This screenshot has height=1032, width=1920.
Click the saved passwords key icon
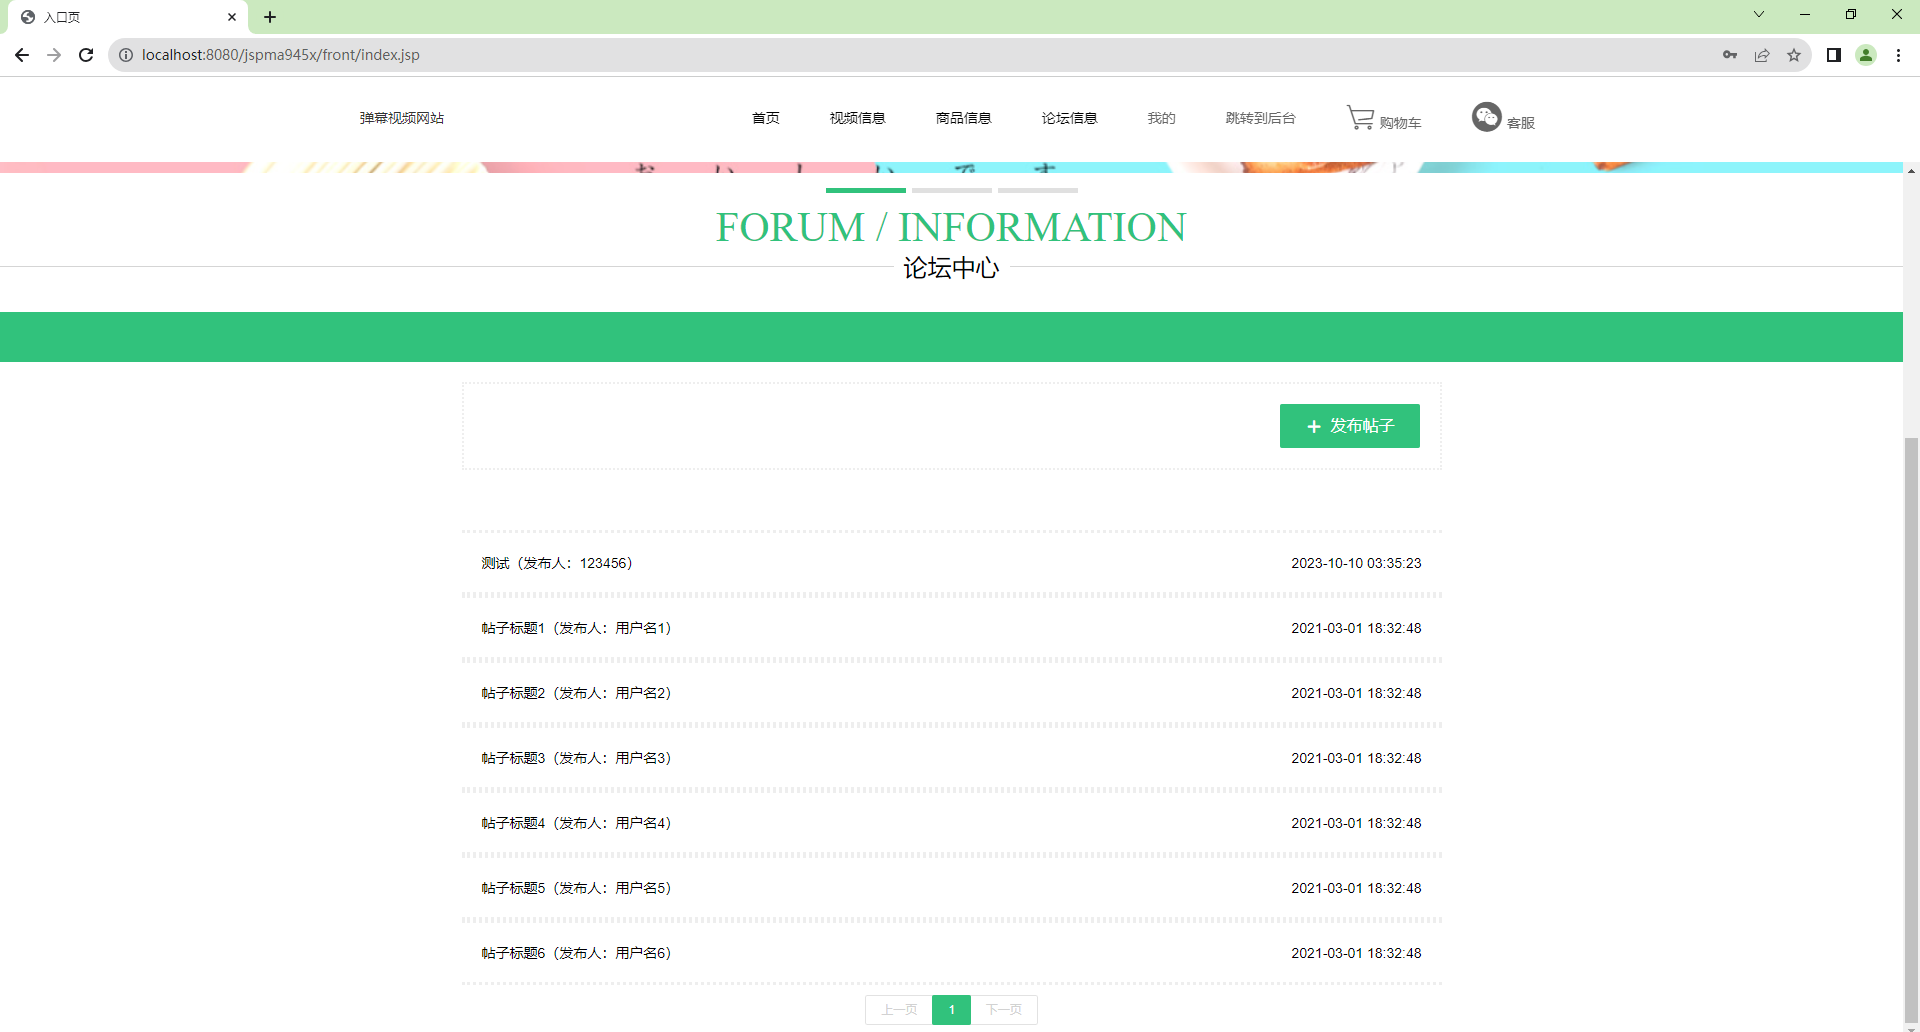(x=1731, y=55)
